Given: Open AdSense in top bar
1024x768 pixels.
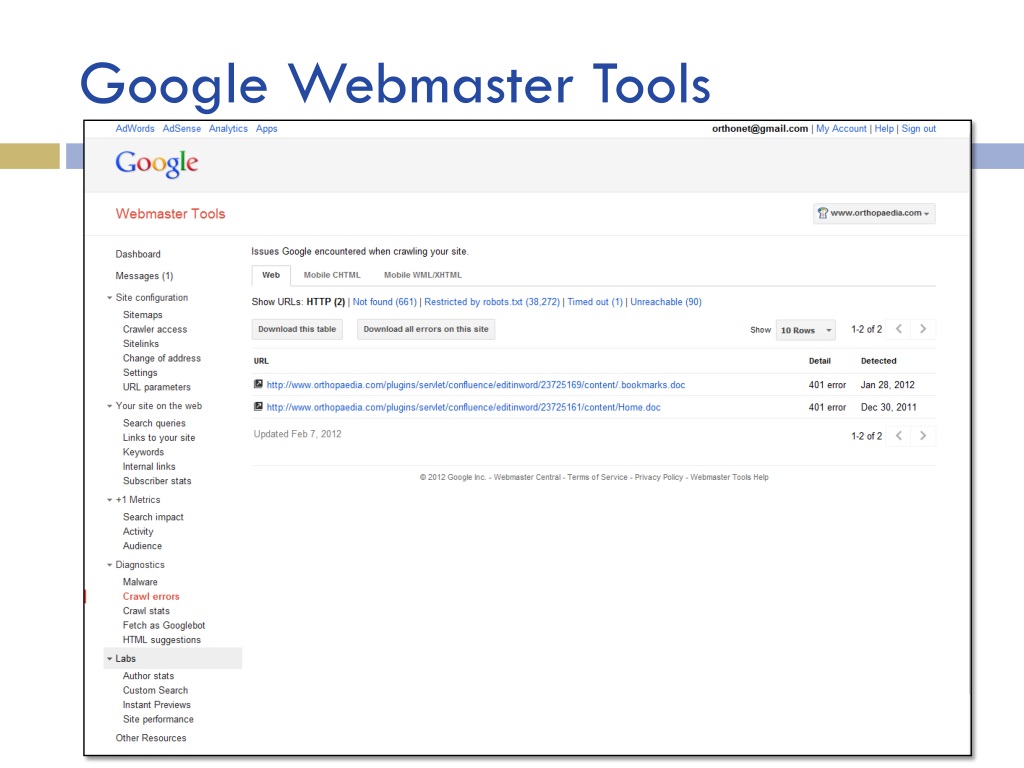Looking at the screenshot, I should coord(182,129).
